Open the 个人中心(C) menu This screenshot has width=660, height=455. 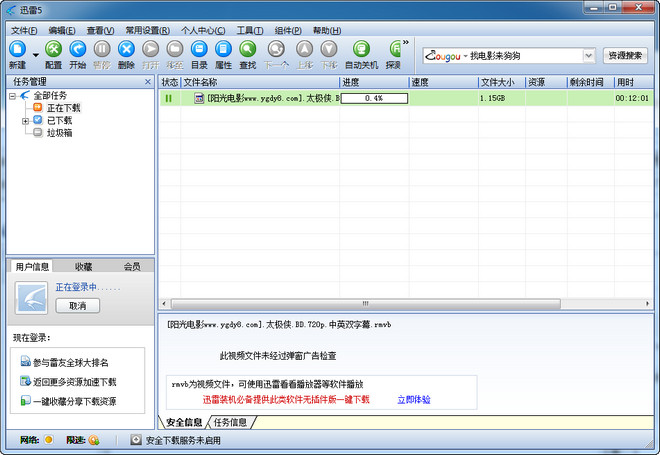coord(203,31)
